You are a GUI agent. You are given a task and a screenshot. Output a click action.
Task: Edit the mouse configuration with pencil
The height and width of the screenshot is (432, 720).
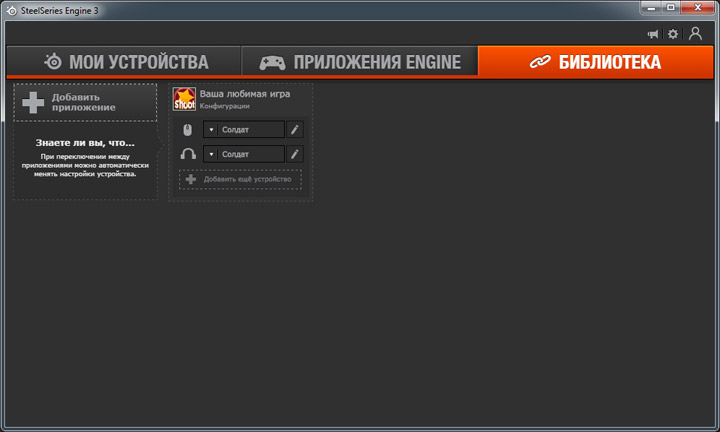click(x=295, y=130)
